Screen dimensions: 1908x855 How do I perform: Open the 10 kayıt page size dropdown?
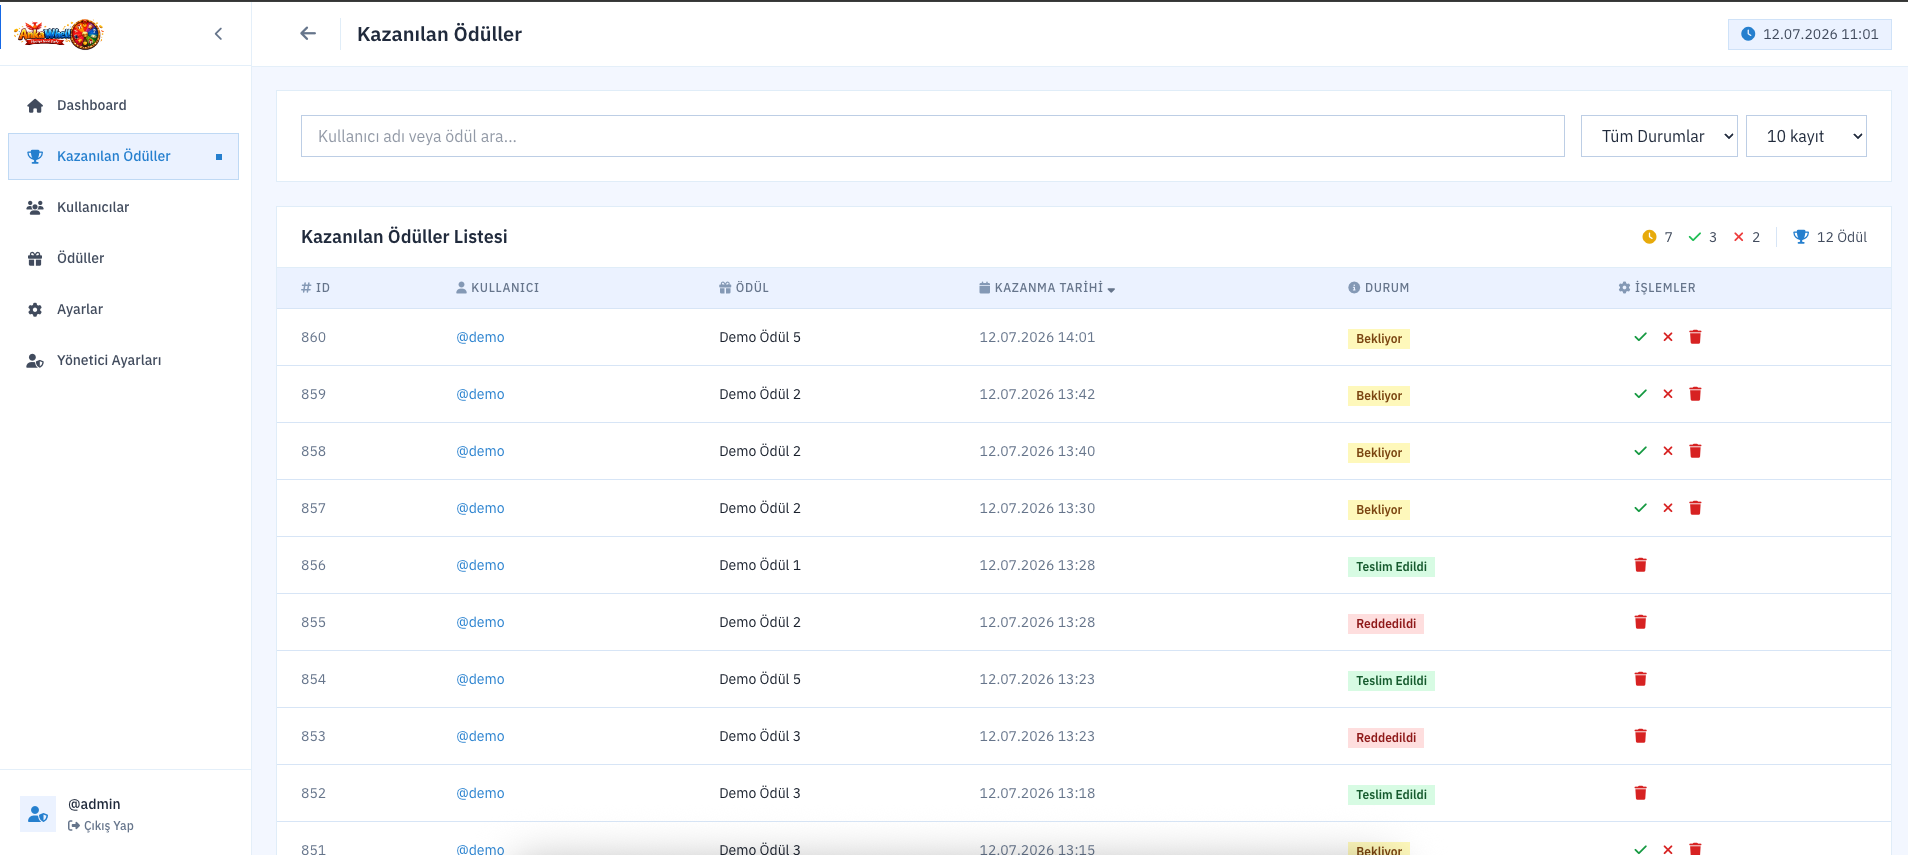coord(1806,136)
